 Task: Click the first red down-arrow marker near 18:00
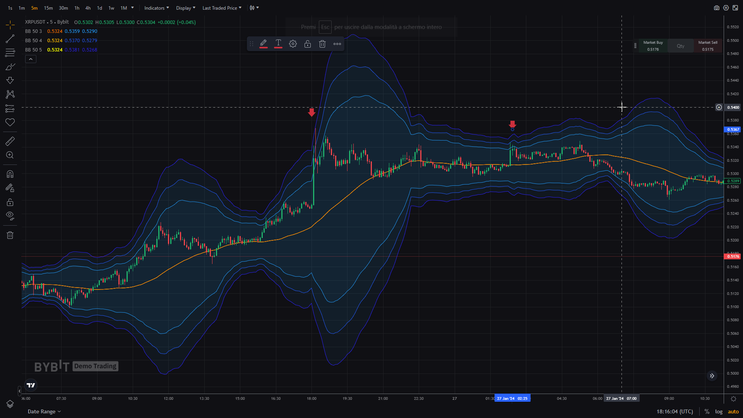pos(311,112)
